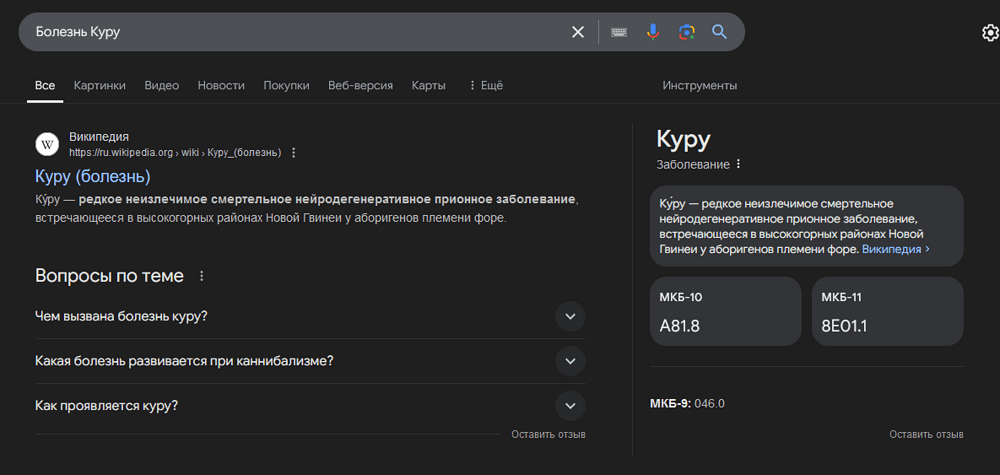Switch to the Картинки tab
1000x475 pixels.
point(99,85)
